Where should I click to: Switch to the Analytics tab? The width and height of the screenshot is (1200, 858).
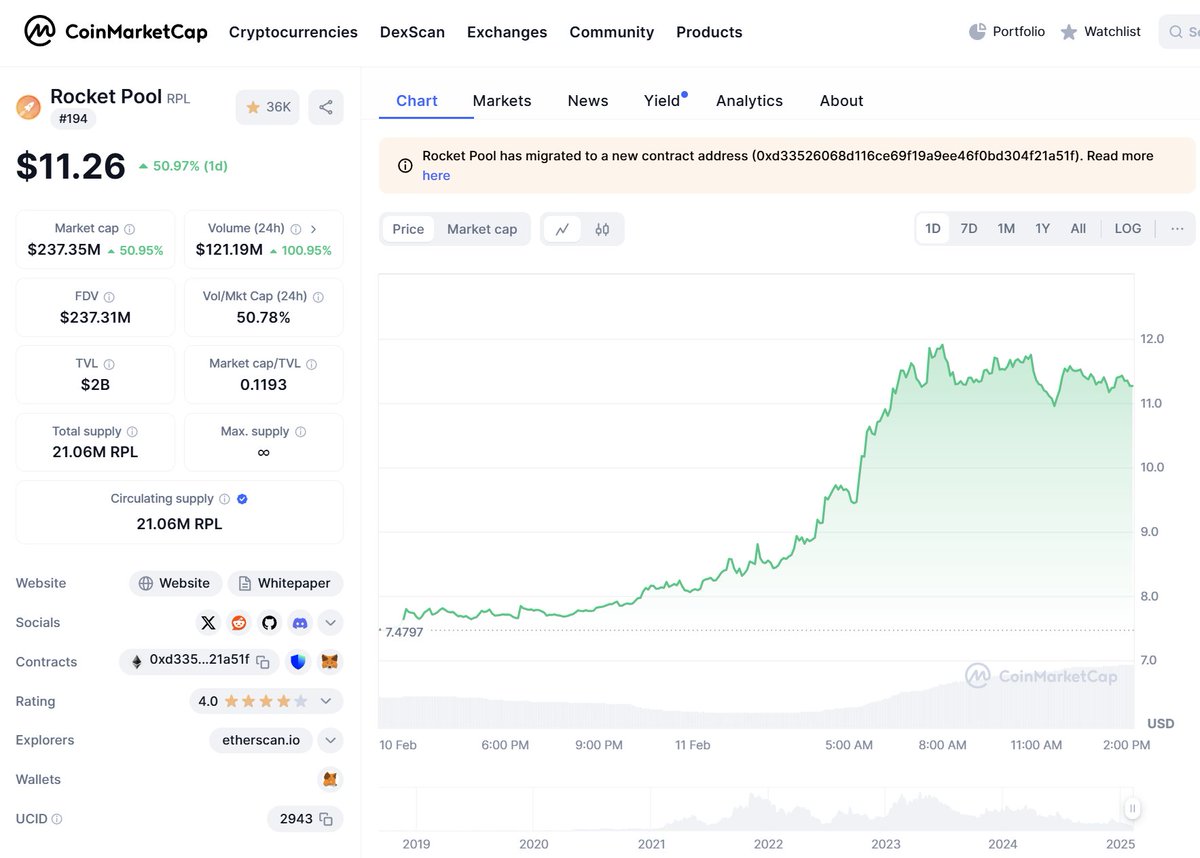tap(749, 100)
